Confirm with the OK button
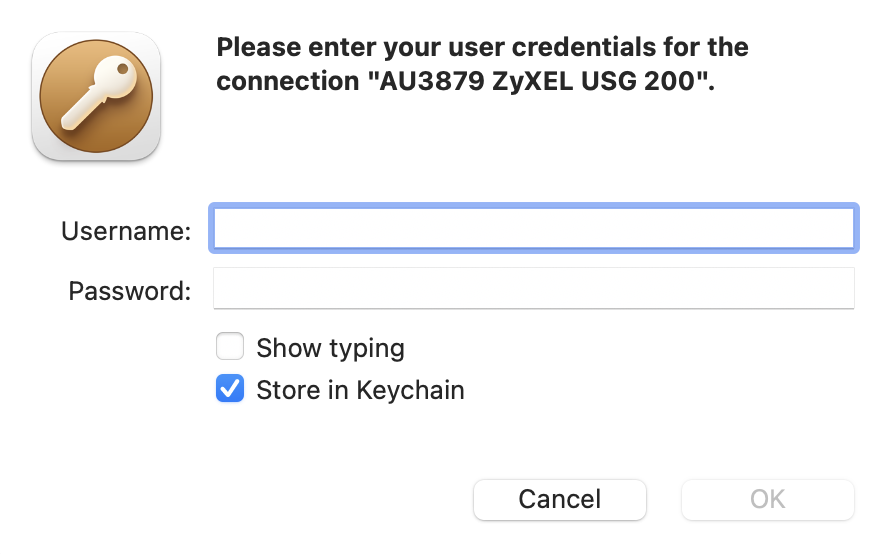The width and height of the screenshot is (882, 554). [x=768, y=499]
